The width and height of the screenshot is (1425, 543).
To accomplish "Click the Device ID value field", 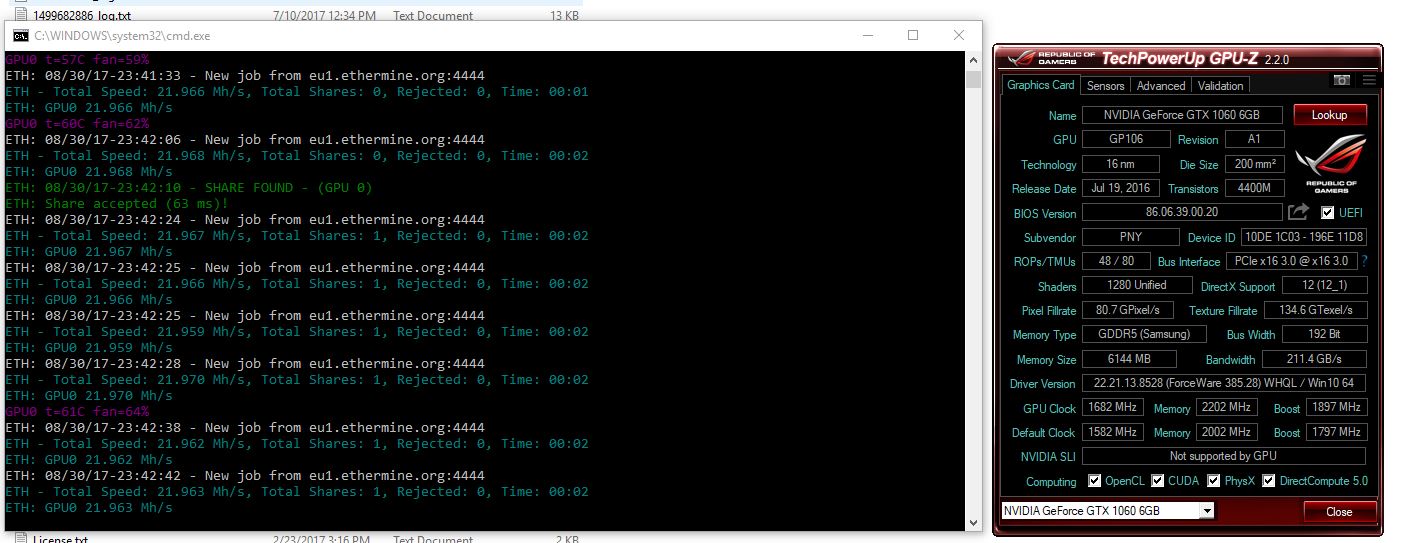I will [1303, 237].
